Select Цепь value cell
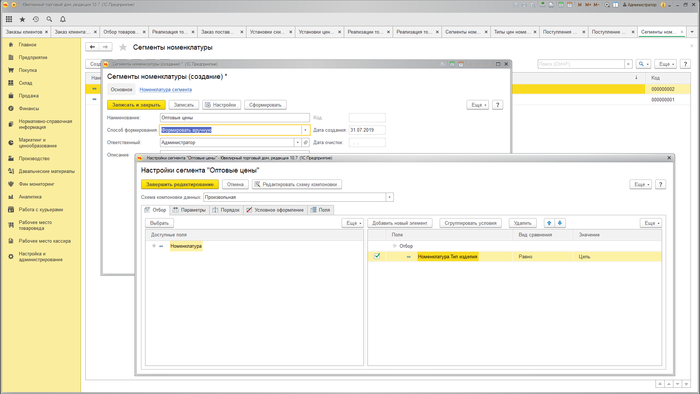Screen dimensions: 700x394 click(617, 257)
